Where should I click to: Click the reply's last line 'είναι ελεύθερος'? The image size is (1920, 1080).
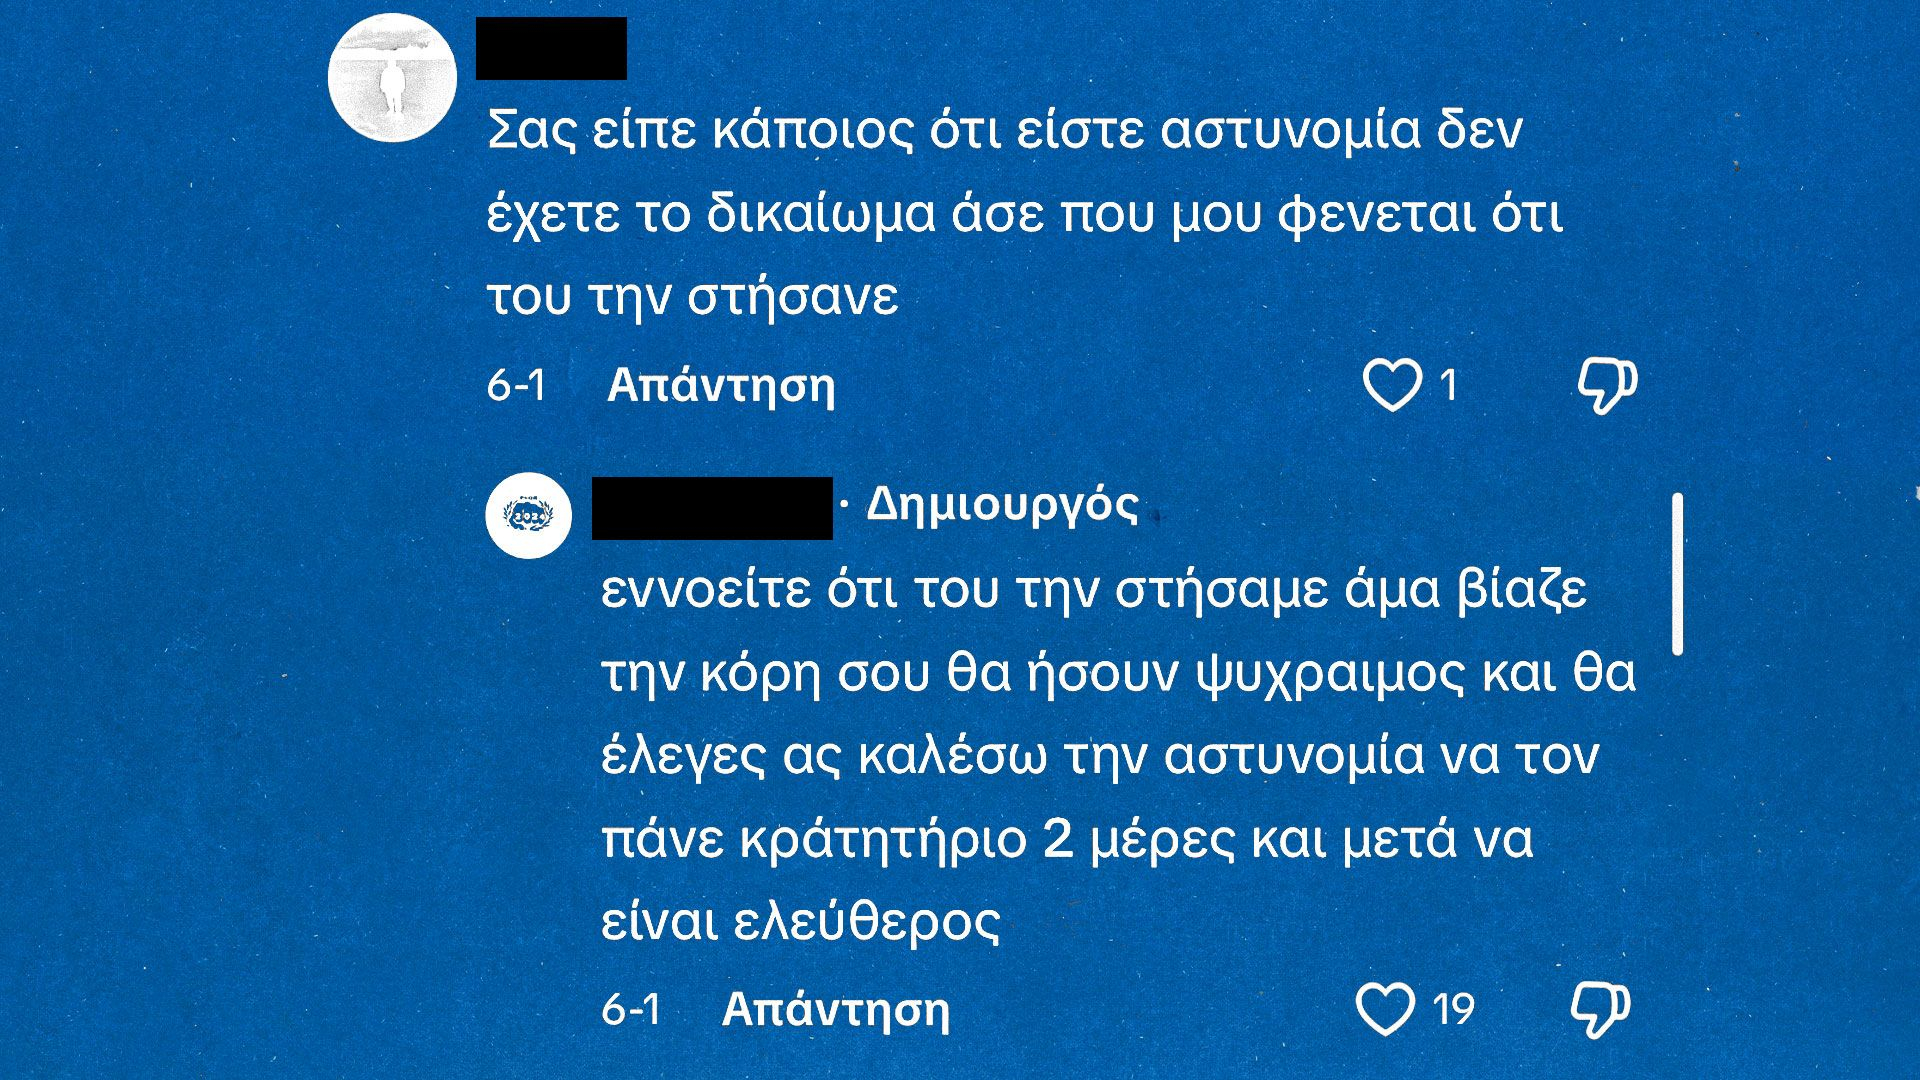[x=800, y=922]
